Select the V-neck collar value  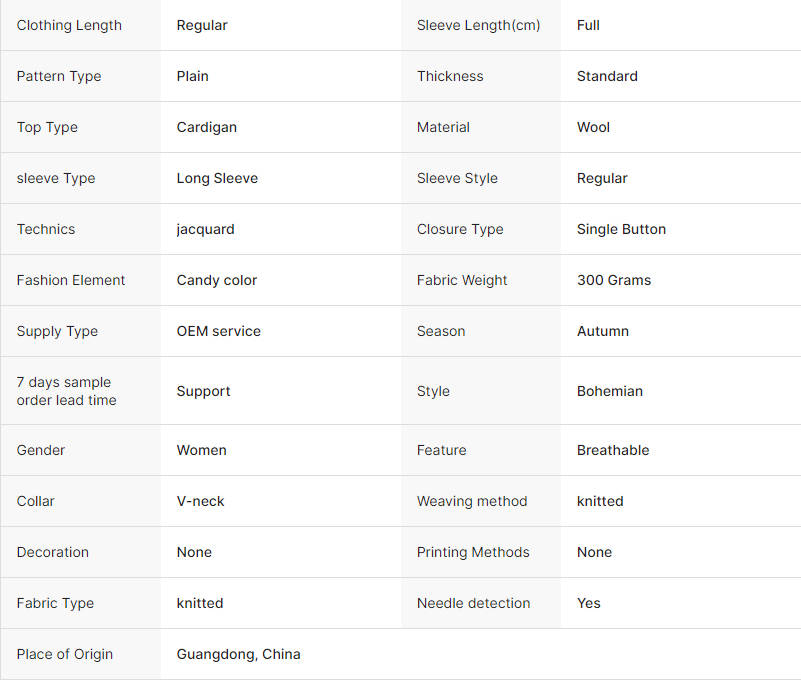[200, 501]
